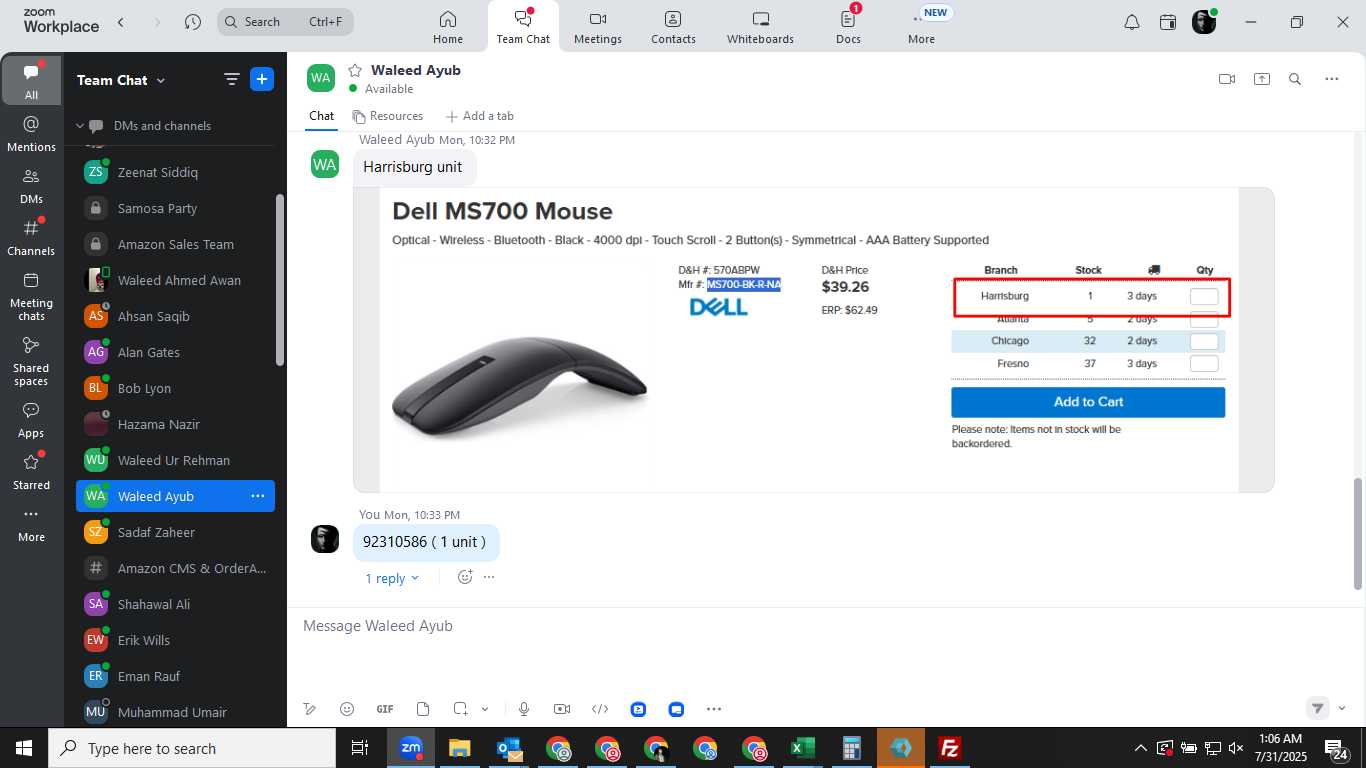Image resolution: width=1366 pixels, height=768 pixels.
Task: Open chat with Hazama Nazir
Action: [175, 424]
